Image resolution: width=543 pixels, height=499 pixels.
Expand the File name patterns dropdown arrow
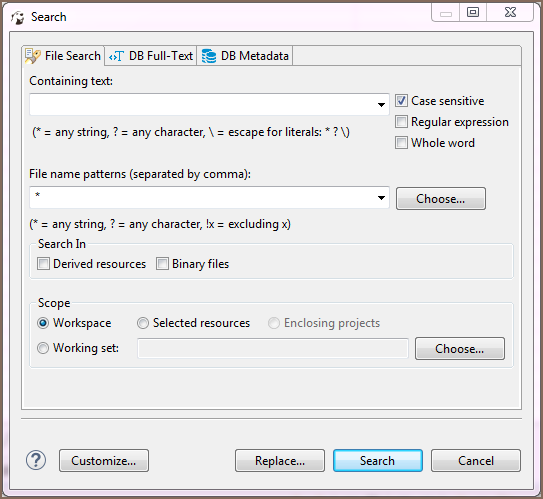tap(381, 198)
